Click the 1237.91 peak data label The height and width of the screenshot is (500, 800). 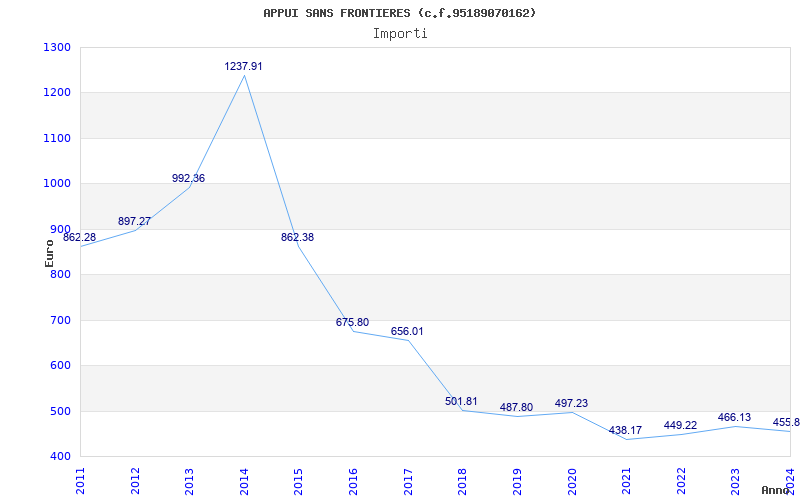tap(243, 66)
